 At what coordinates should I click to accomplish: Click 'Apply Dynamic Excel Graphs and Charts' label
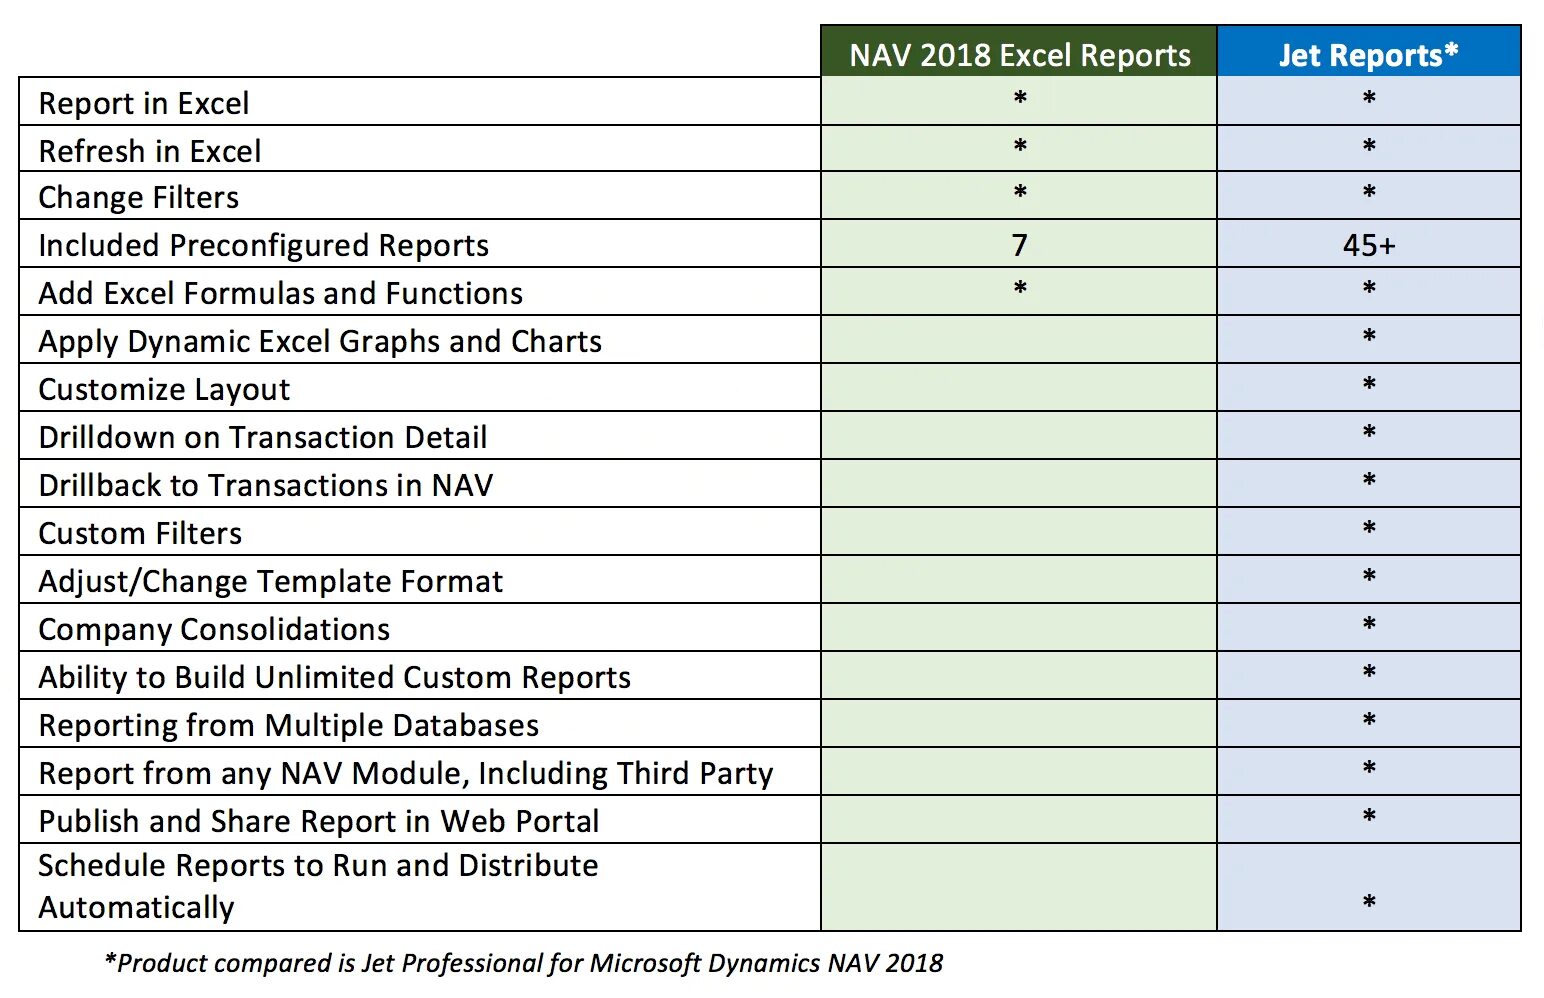(320, 341)
